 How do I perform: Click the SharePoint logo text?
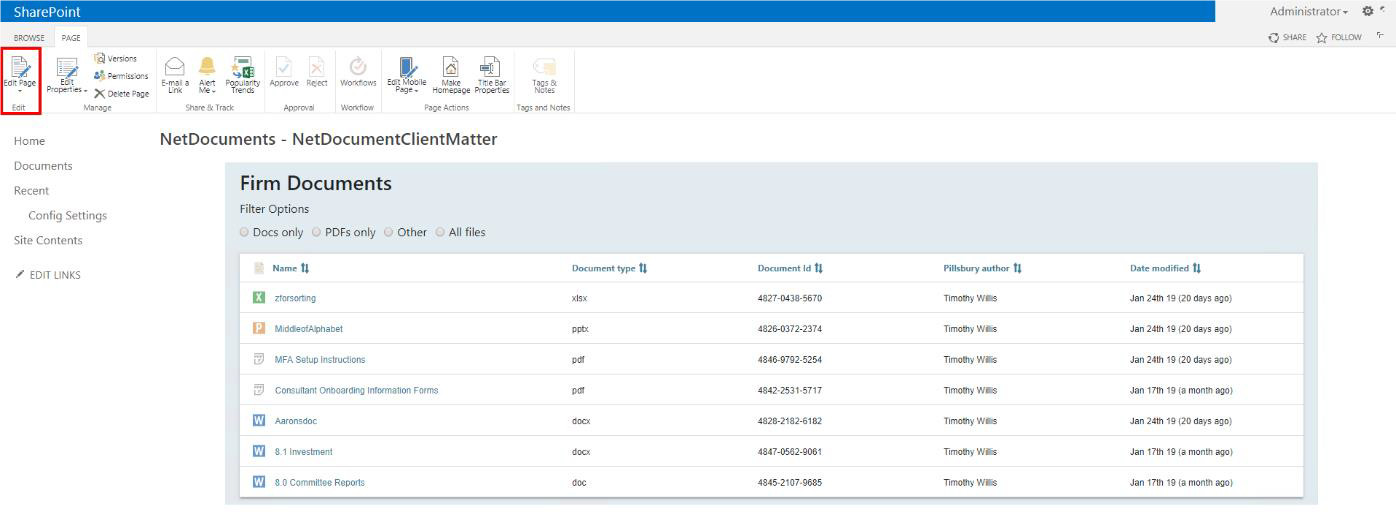(x=47, y=12)
